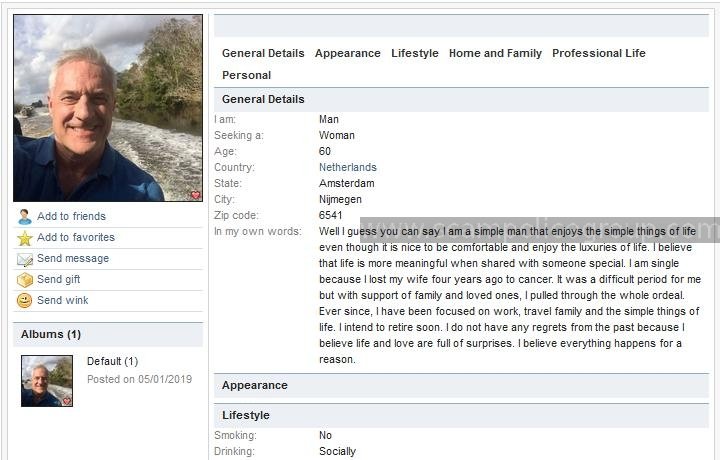Image resolution: width=720 pixels, height=460 pixels.
Task: Click the heart icon on the profile photo
Action: [196, 195]
